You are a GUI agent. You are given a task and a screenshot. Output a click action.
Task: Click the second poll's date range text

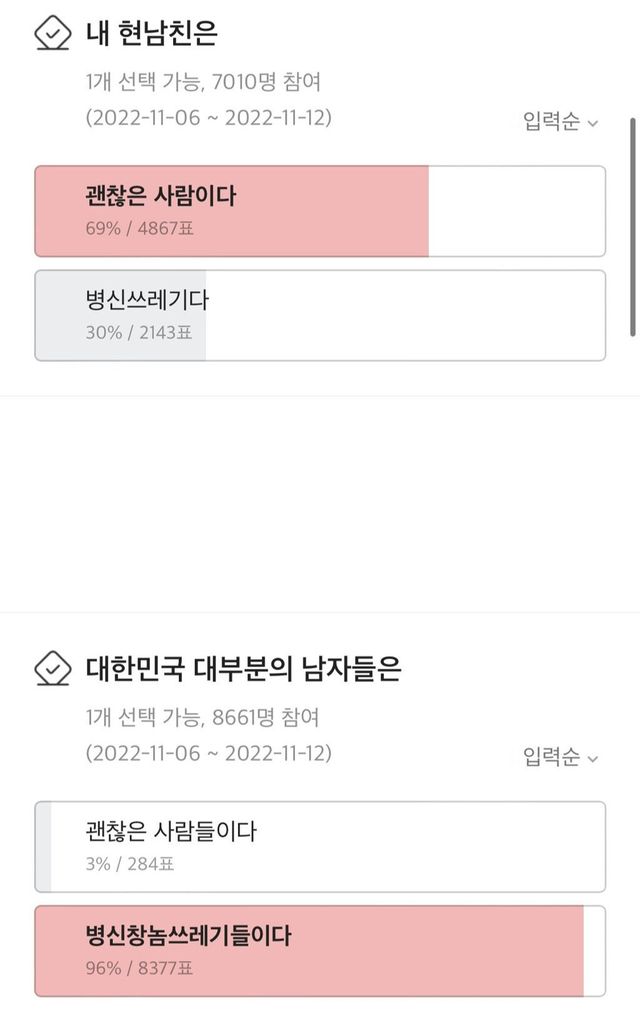point(208,752)
